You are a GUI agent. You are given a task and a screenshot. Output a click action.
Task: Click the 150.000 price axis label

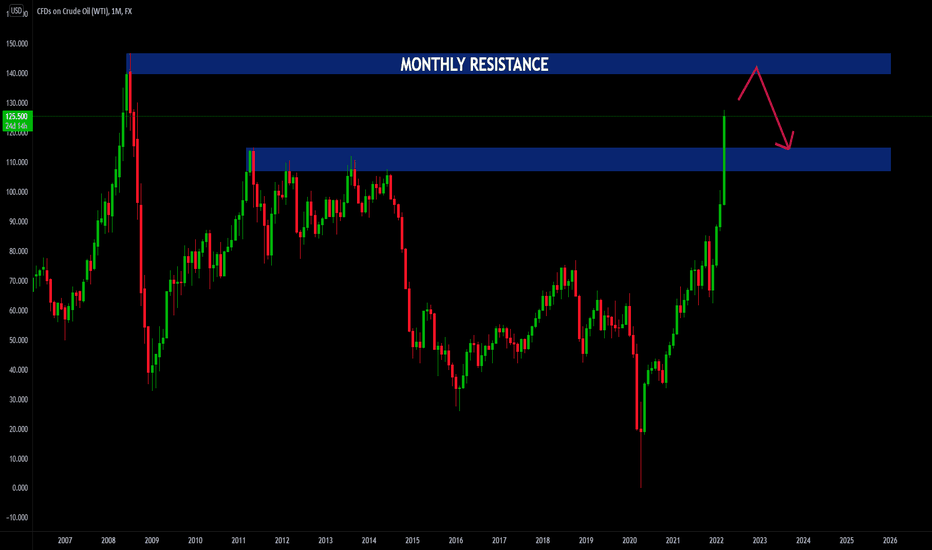(x=17, y=44)
